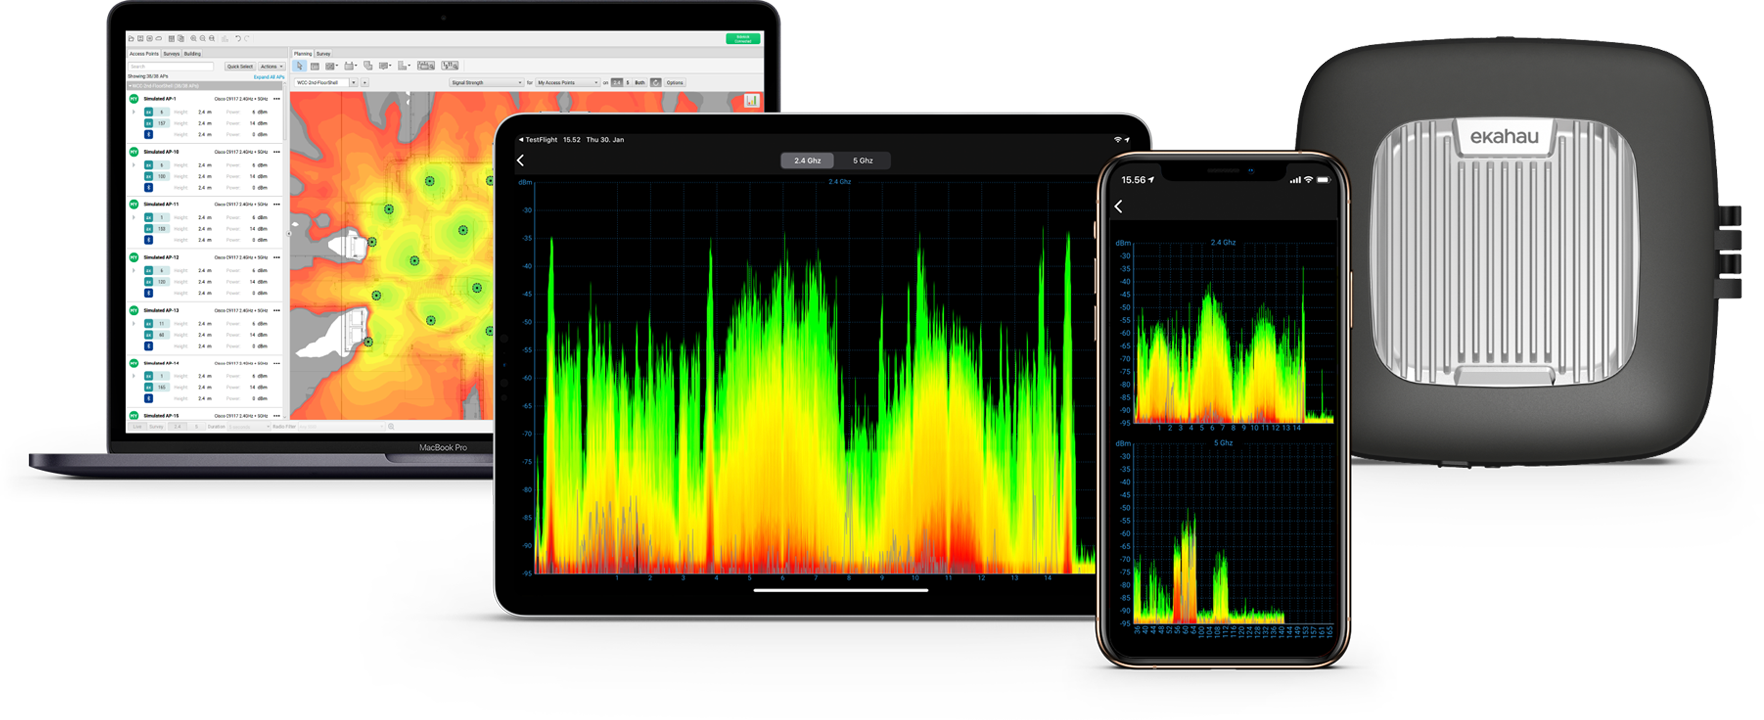1764x720 pixels.
Task: Open the Building tab
Action: click(192, 54)
